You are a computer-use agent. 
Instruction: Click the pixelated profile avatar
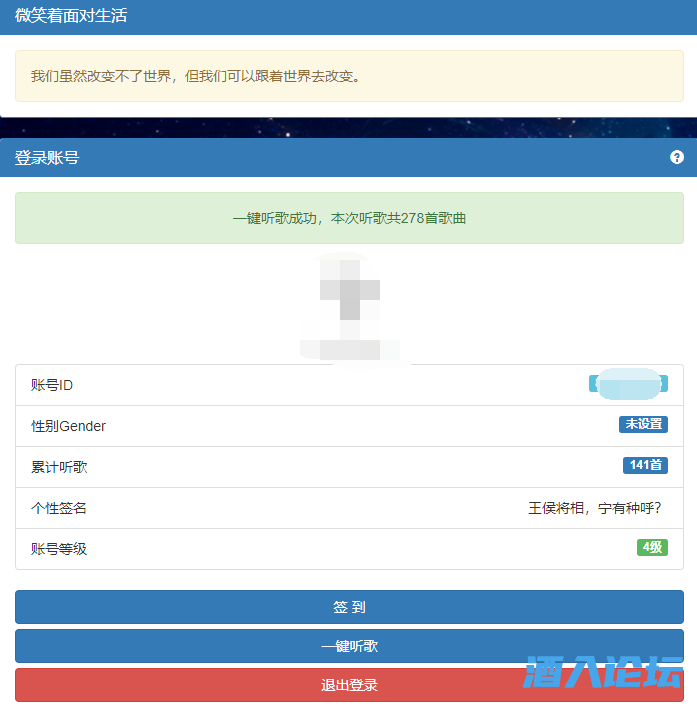coord(350,308)
